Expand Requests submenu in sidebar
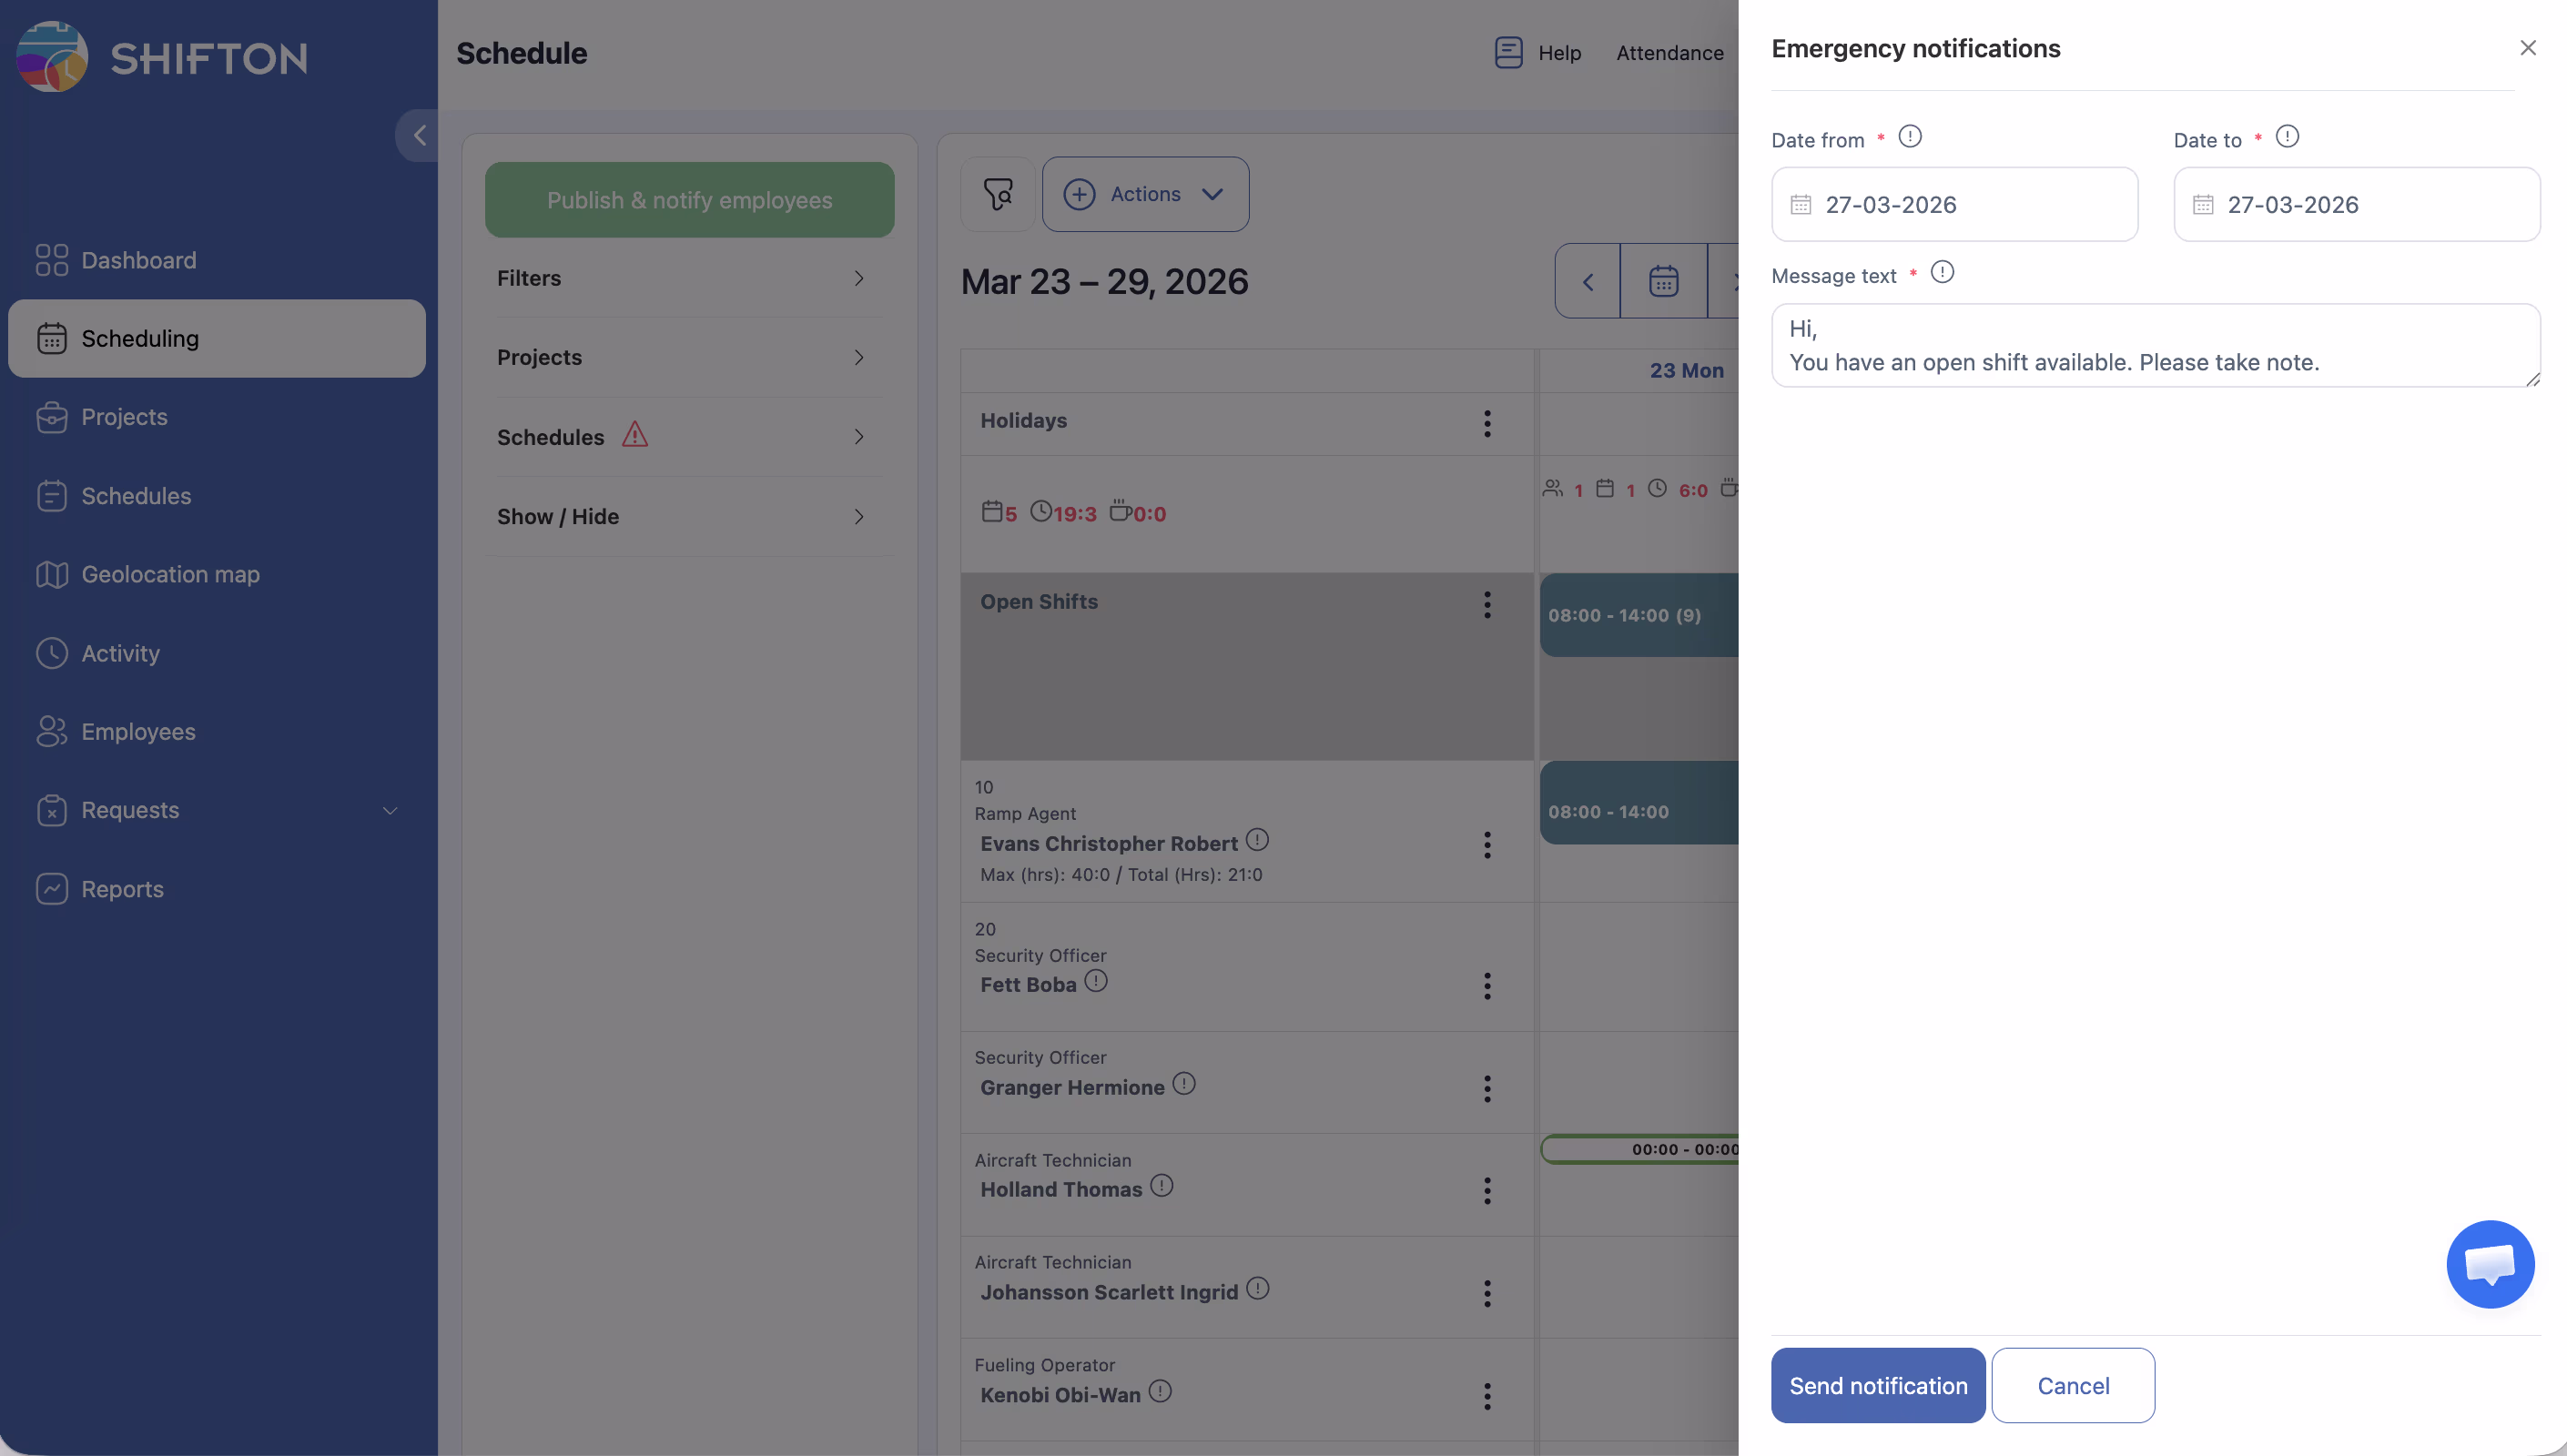Screen dimensions: 2567x1456 tap(390, 811)
